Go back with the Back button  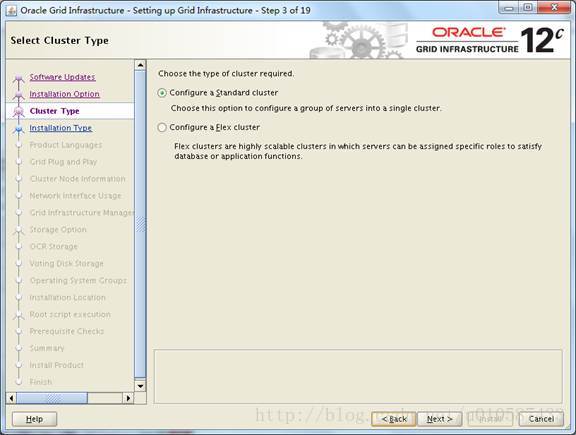click(394, 419)
